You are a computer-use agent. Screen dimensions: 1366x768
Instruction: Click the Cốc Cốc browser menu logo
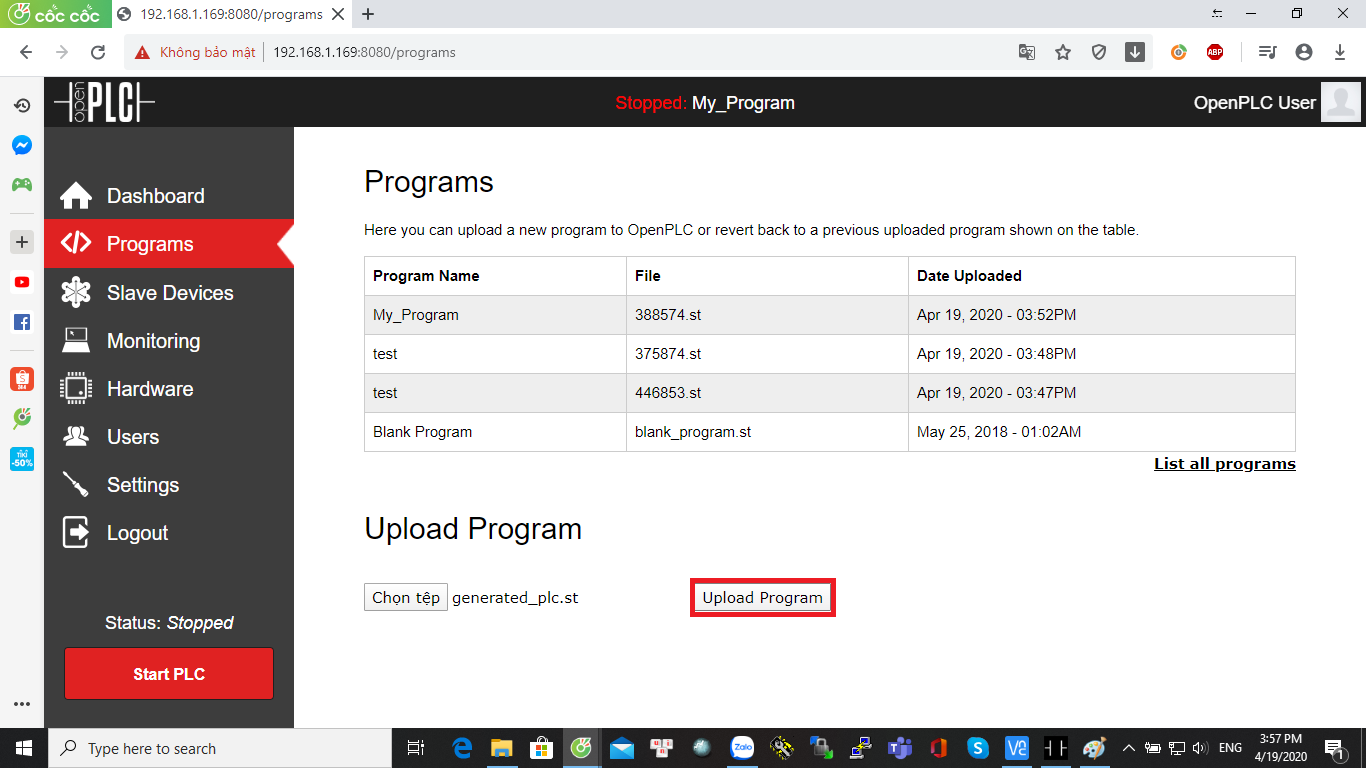coord(55,14)
